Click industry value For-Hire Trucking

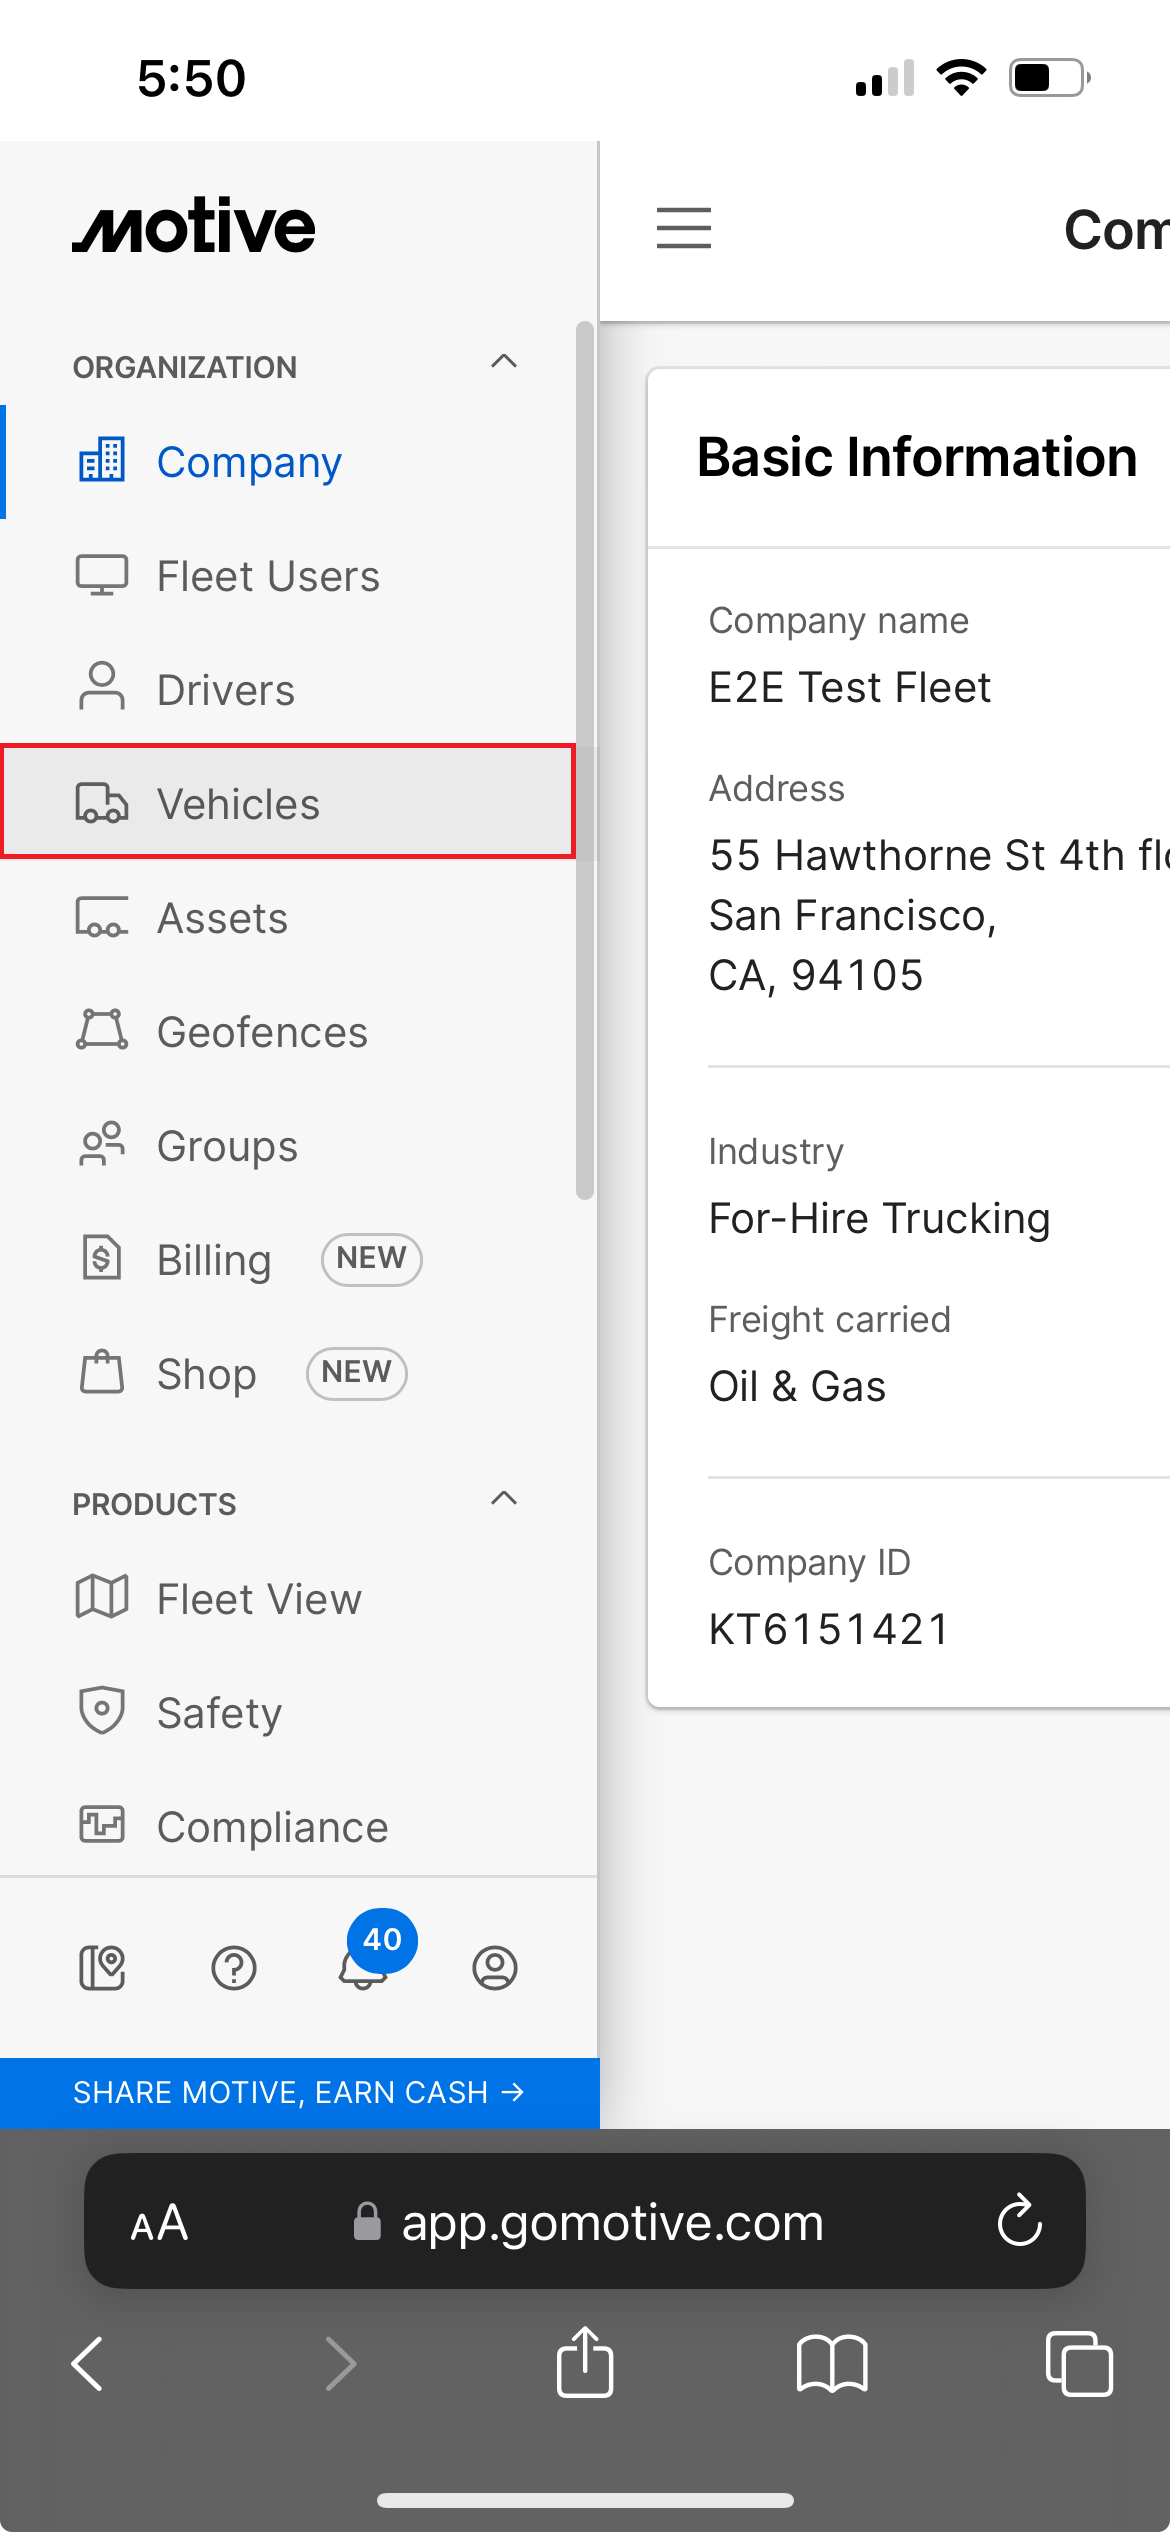pos(880,1219)
